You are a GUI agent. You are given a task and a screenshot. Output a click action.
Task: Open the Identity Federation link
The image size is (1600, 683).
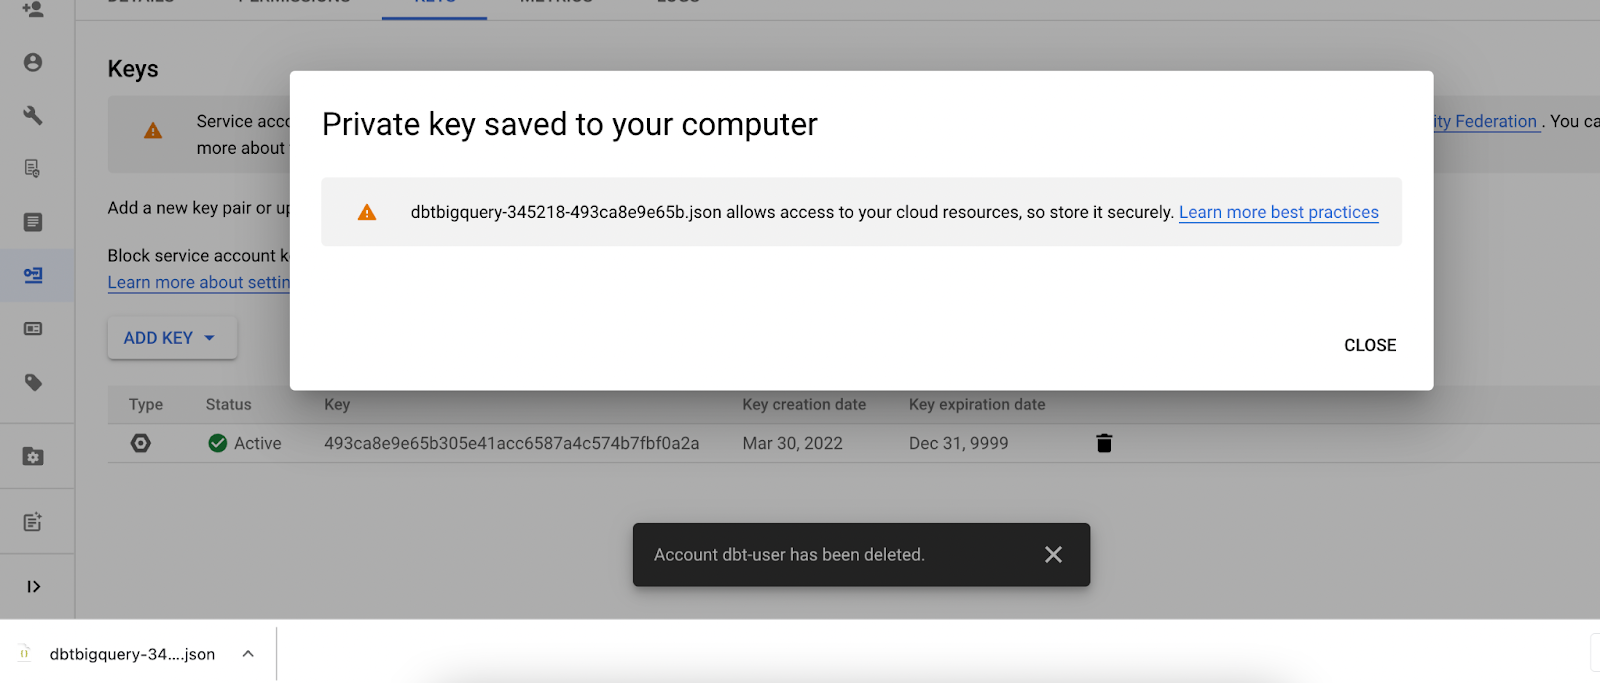click(1487, 121)
